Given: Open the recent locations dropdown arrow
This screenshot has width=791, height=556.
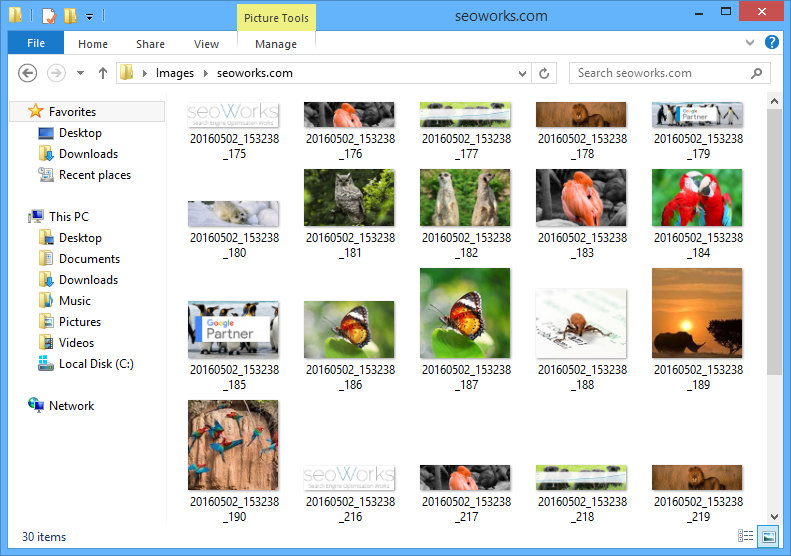Looking at the screenshot, I should click(x=79, y=73).
